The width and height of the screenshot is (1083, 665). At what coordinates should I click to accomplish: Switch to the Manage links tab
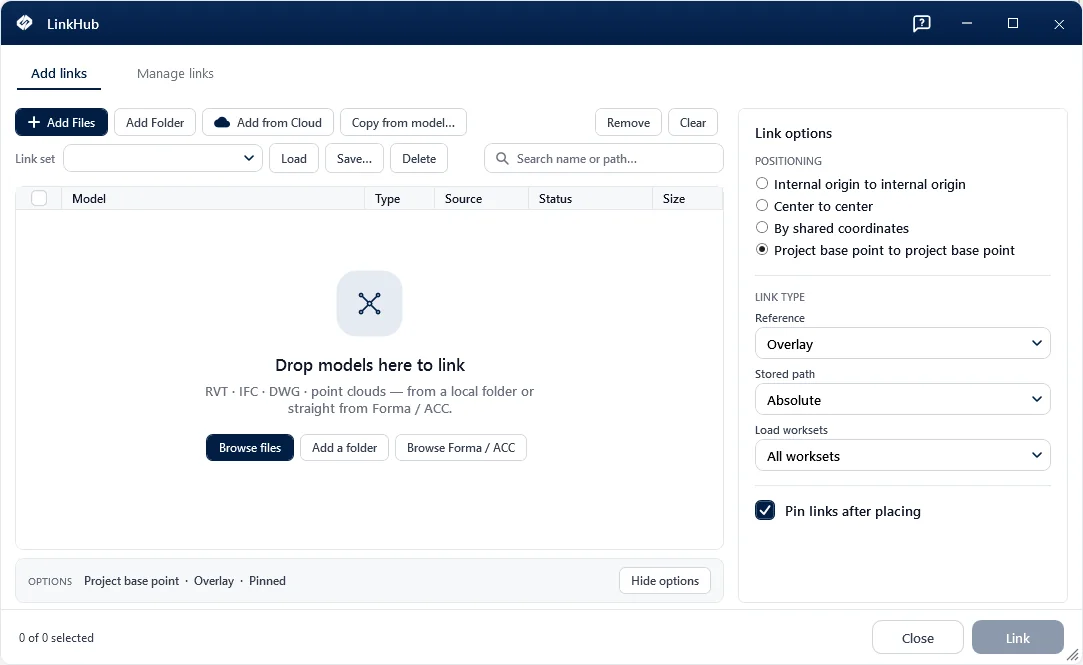pyautogui.click(x=175, y=73)
